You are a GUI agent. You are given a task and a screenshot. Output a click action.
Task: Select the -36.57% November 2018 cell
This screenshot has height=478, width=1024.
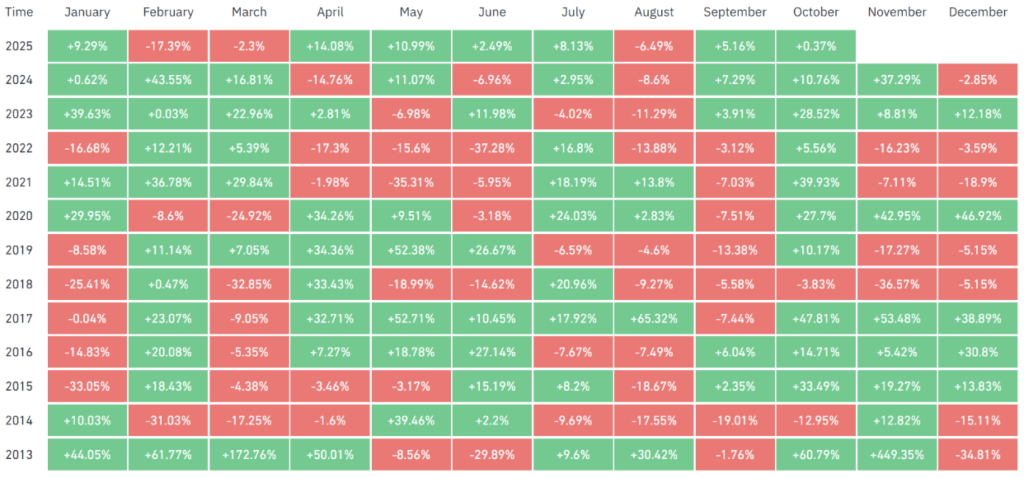coord(897,284)
